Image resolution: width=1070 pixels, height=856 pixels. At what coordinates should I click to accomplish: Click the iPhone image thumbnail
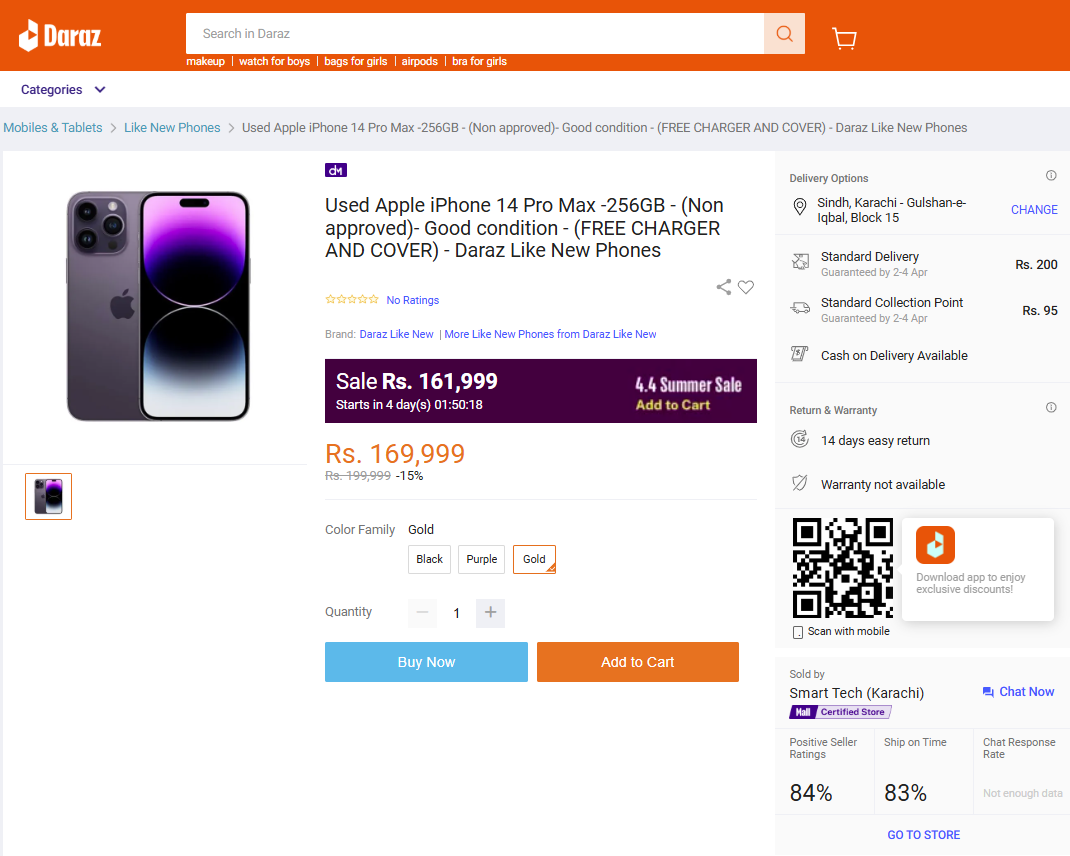[x=48, y=496]
